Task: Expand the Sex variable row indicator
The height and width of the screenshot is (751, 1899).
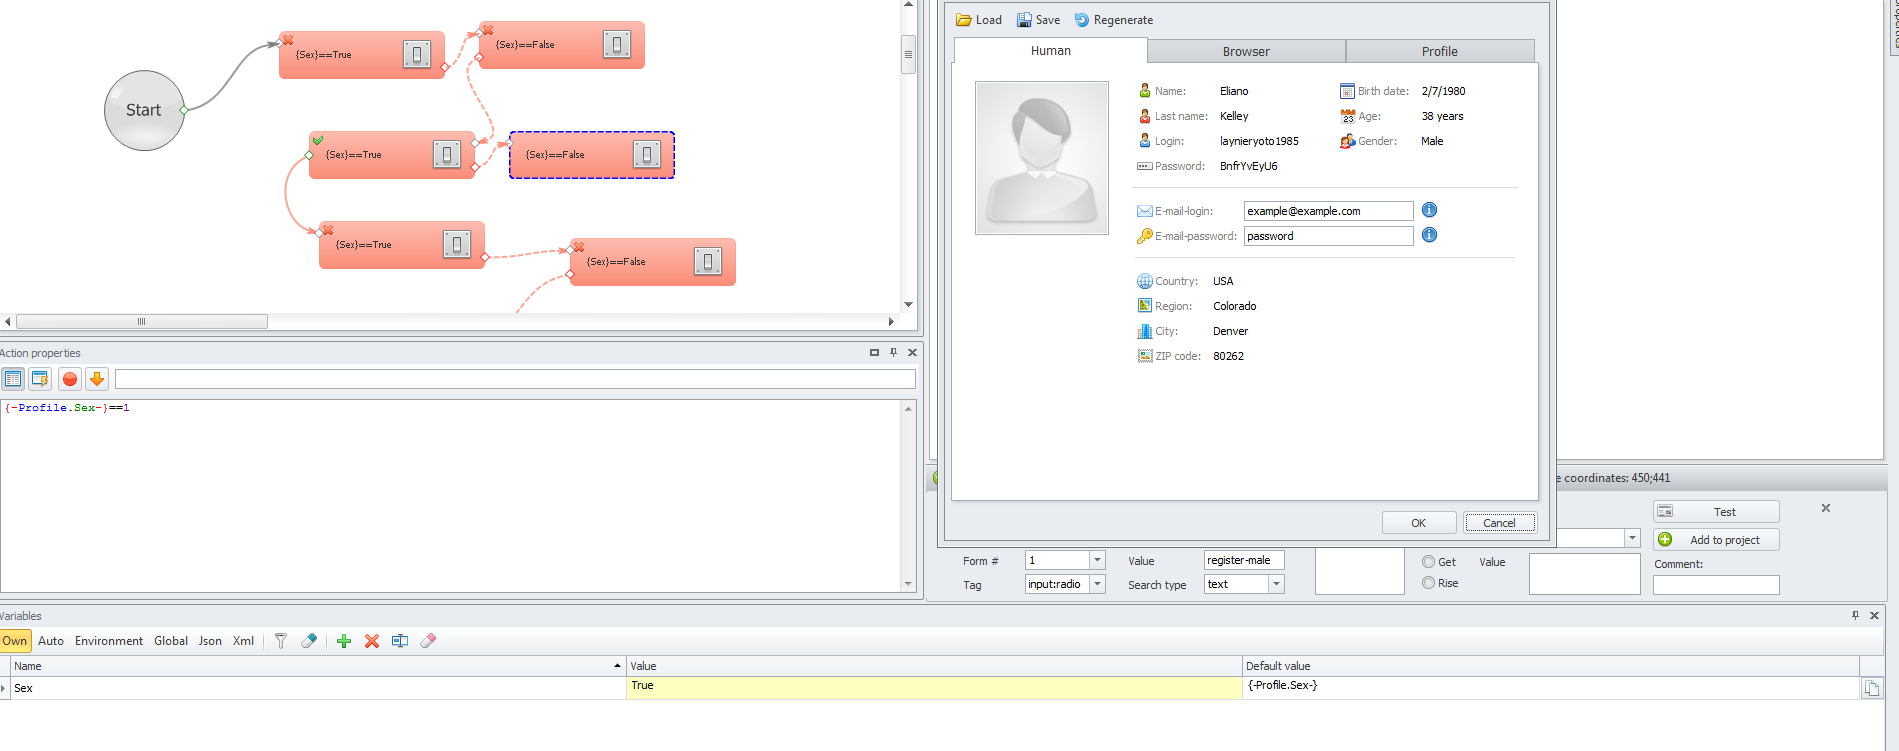Action: [4, 688]
